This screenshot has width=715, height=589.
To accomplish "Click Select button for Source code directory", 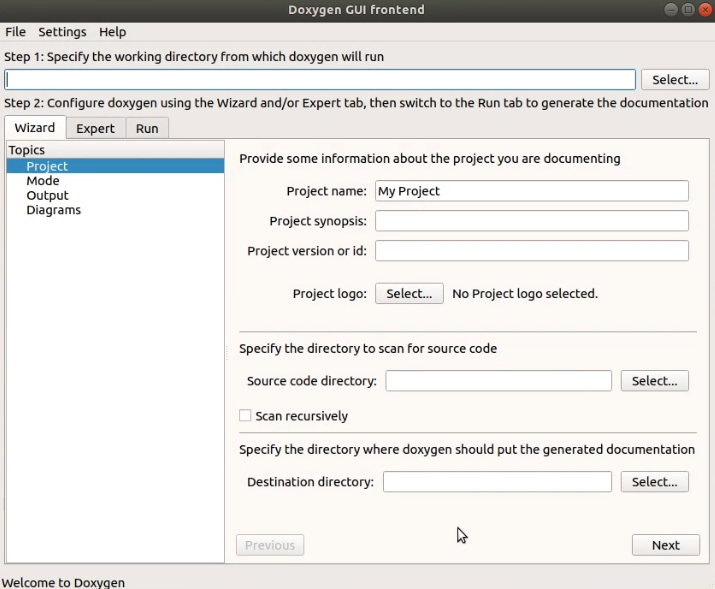I will coord(655,381).
